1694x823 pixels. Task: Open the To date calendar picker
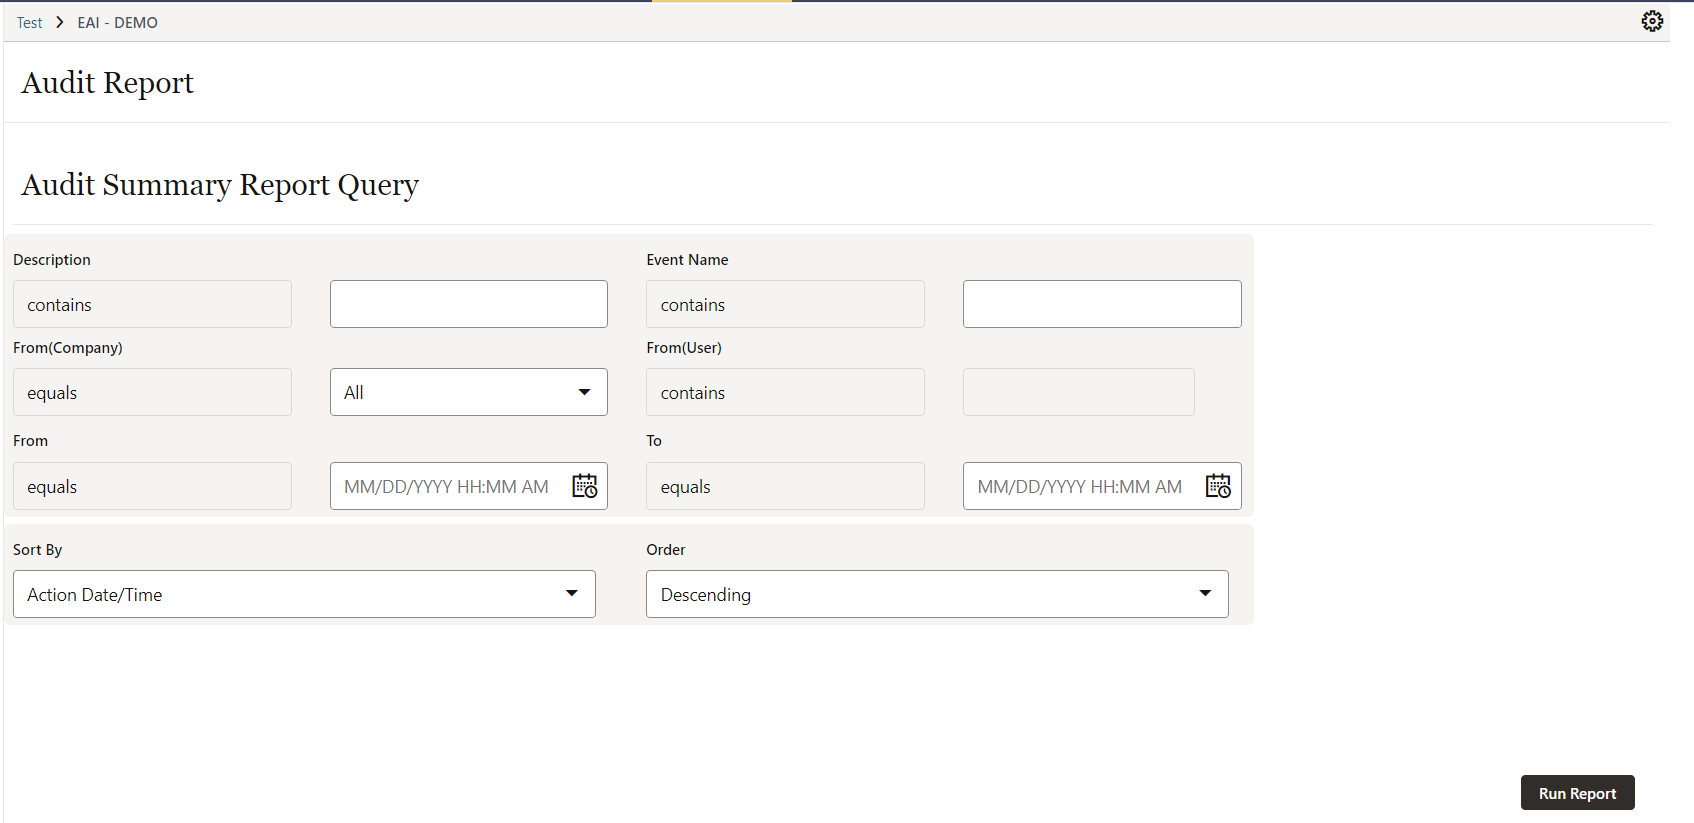1218,486
